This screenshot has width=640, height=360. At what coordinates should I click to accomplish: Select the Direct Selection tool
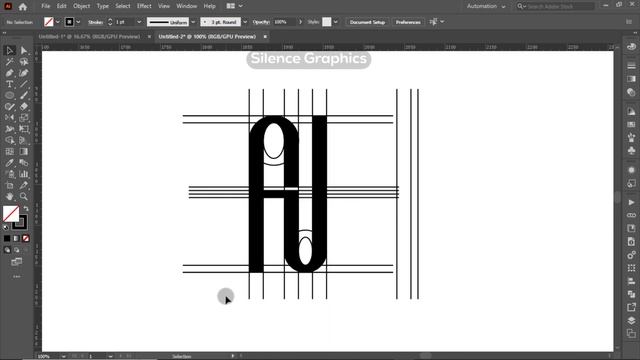[24, 50]
